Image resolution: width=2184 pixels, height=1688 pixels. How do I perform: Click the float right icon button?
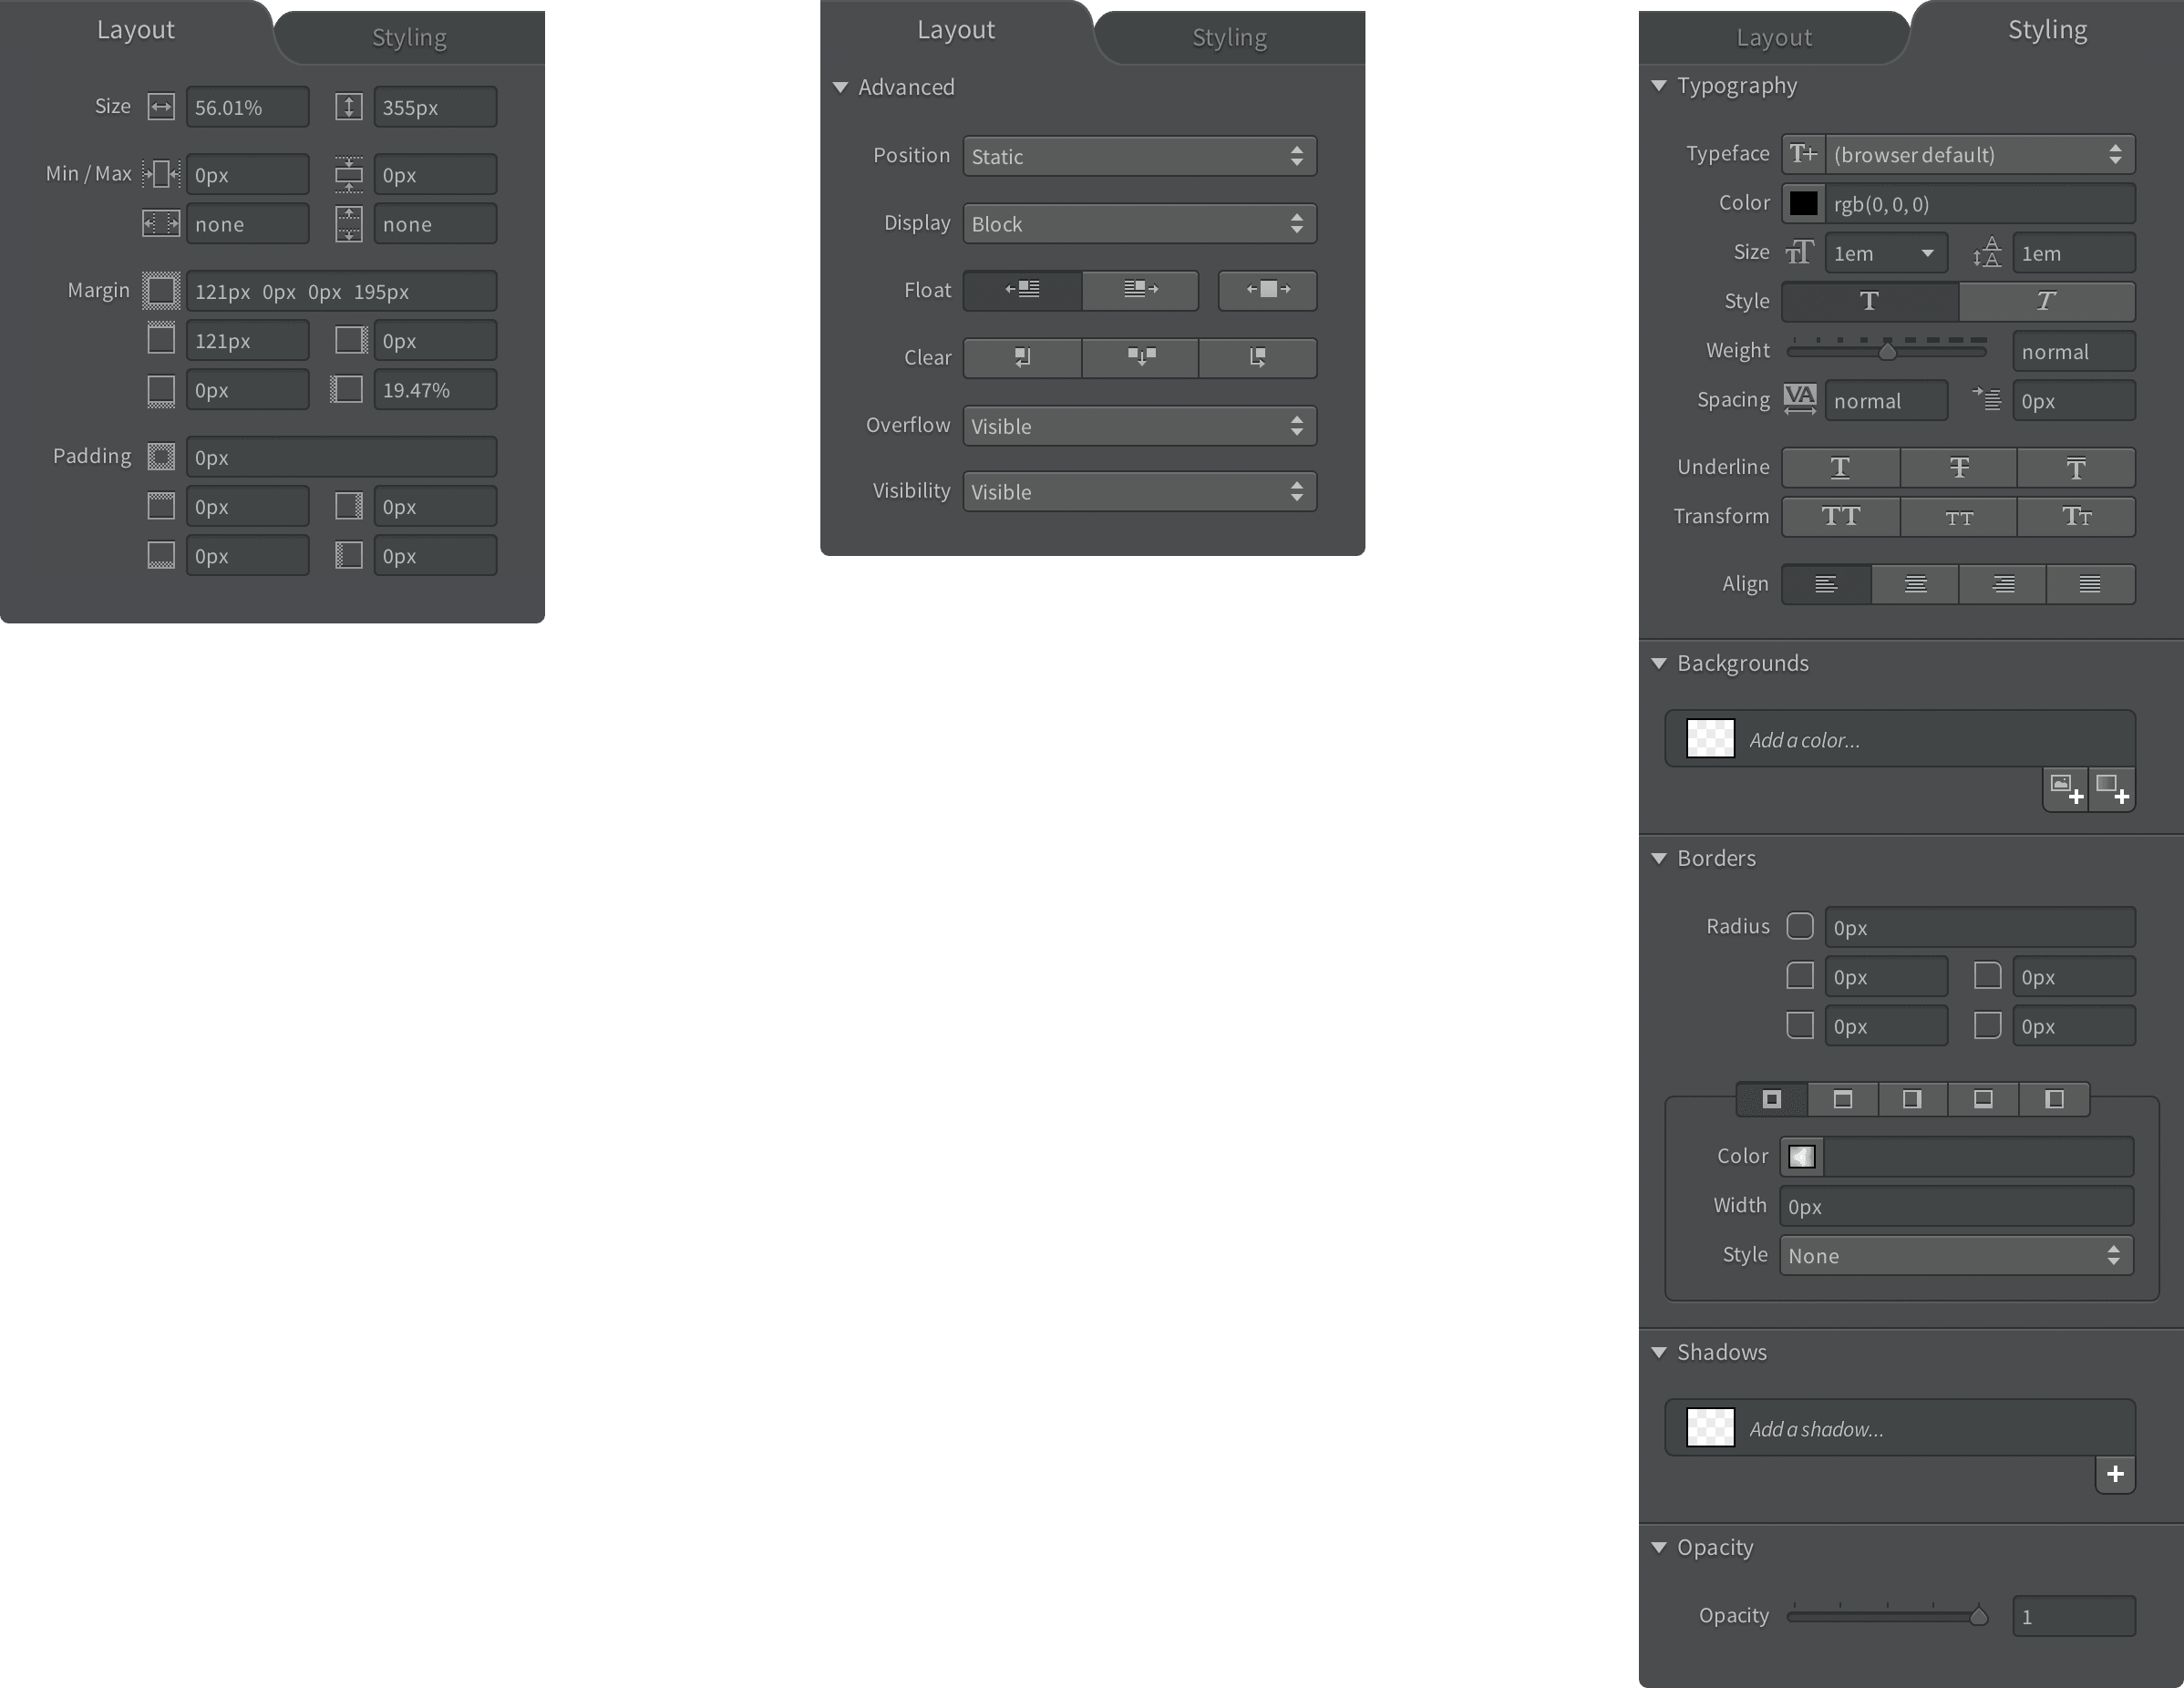(1140, 290)
